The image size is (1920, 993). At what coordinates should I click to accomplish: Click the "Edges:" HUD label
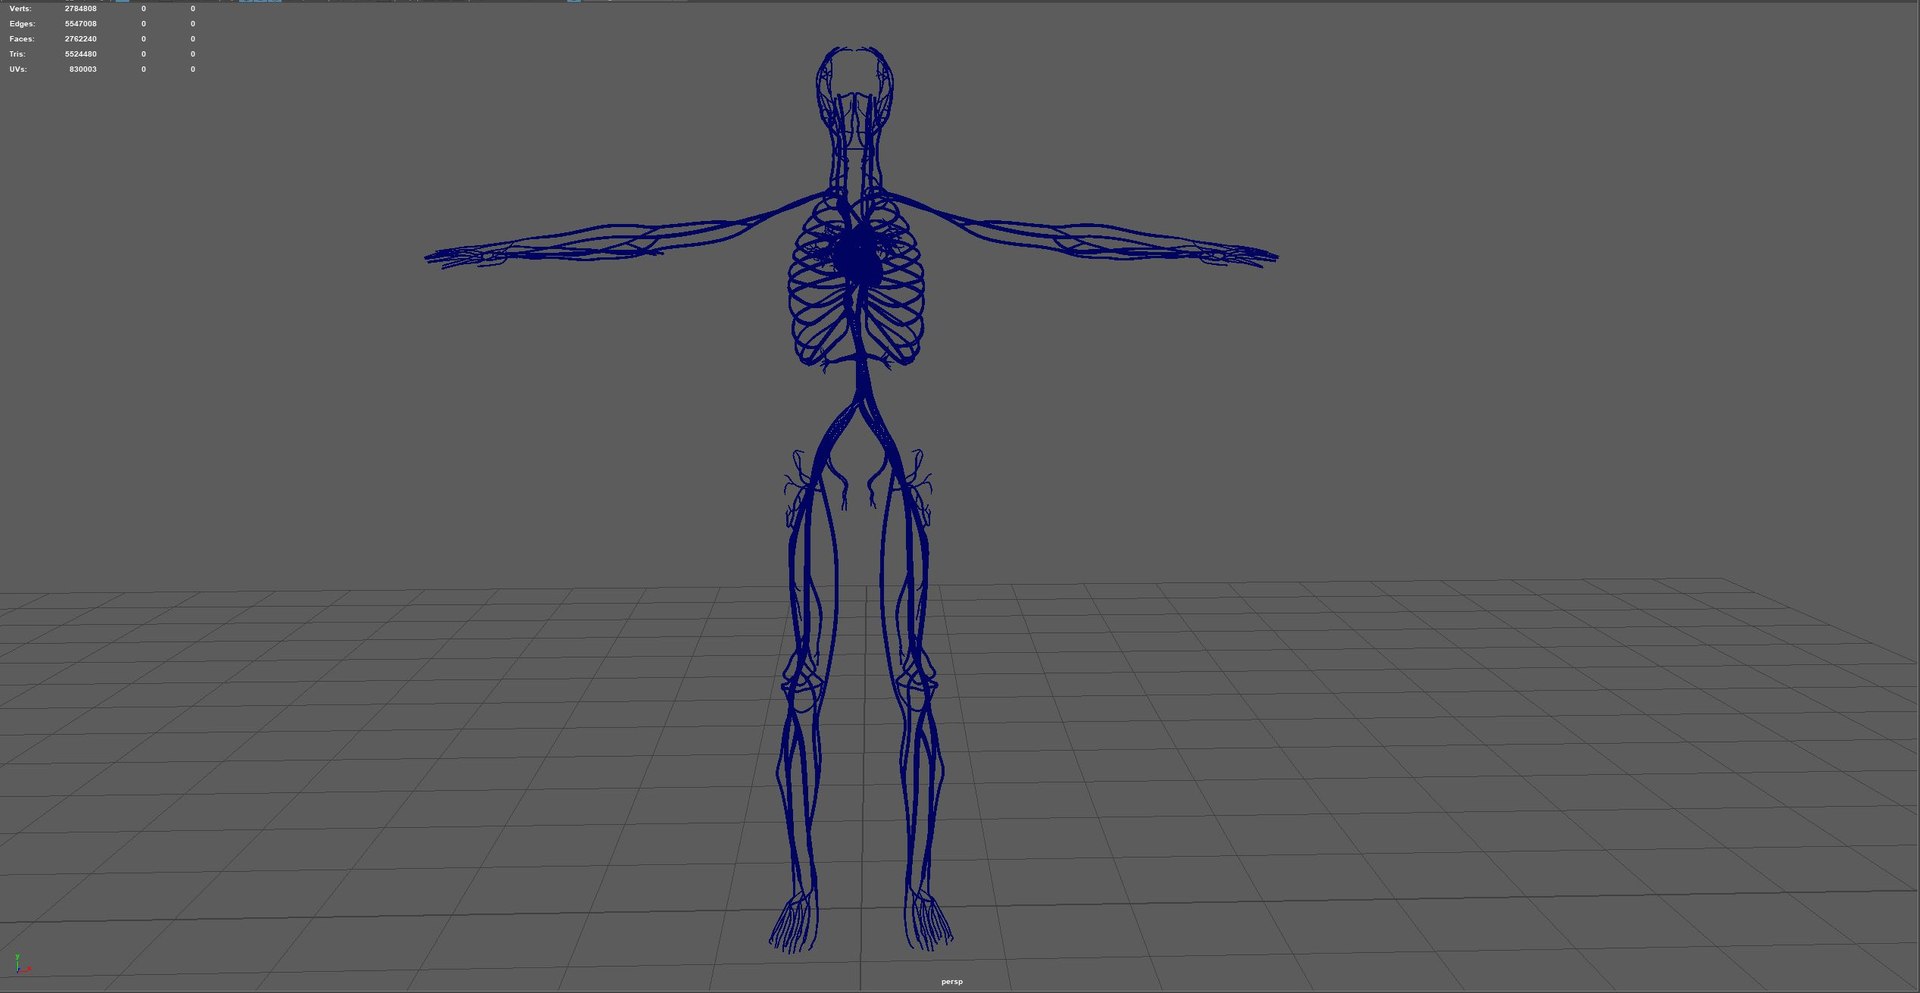point(22,24)
